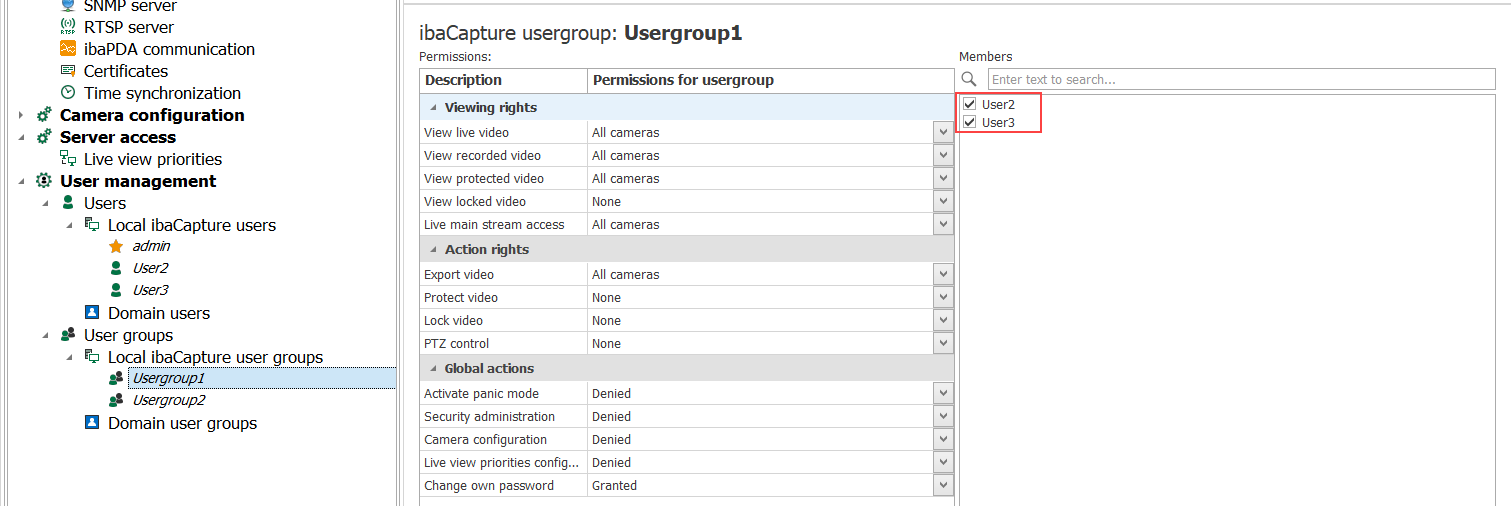The image size is (1511, 506).
Task: Open the View locked video dropdown
Action: coord(943,201)
